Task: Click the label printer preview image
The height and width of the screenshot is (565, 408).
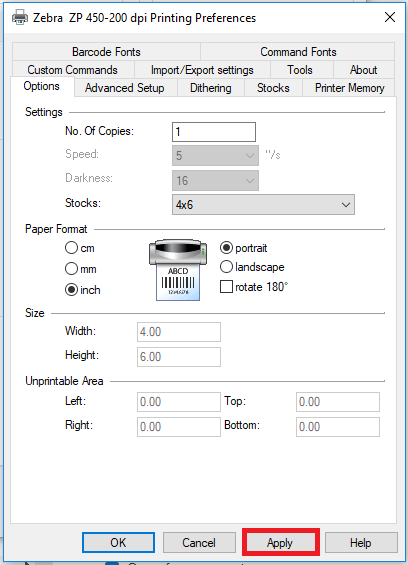Action: [178, 270]
